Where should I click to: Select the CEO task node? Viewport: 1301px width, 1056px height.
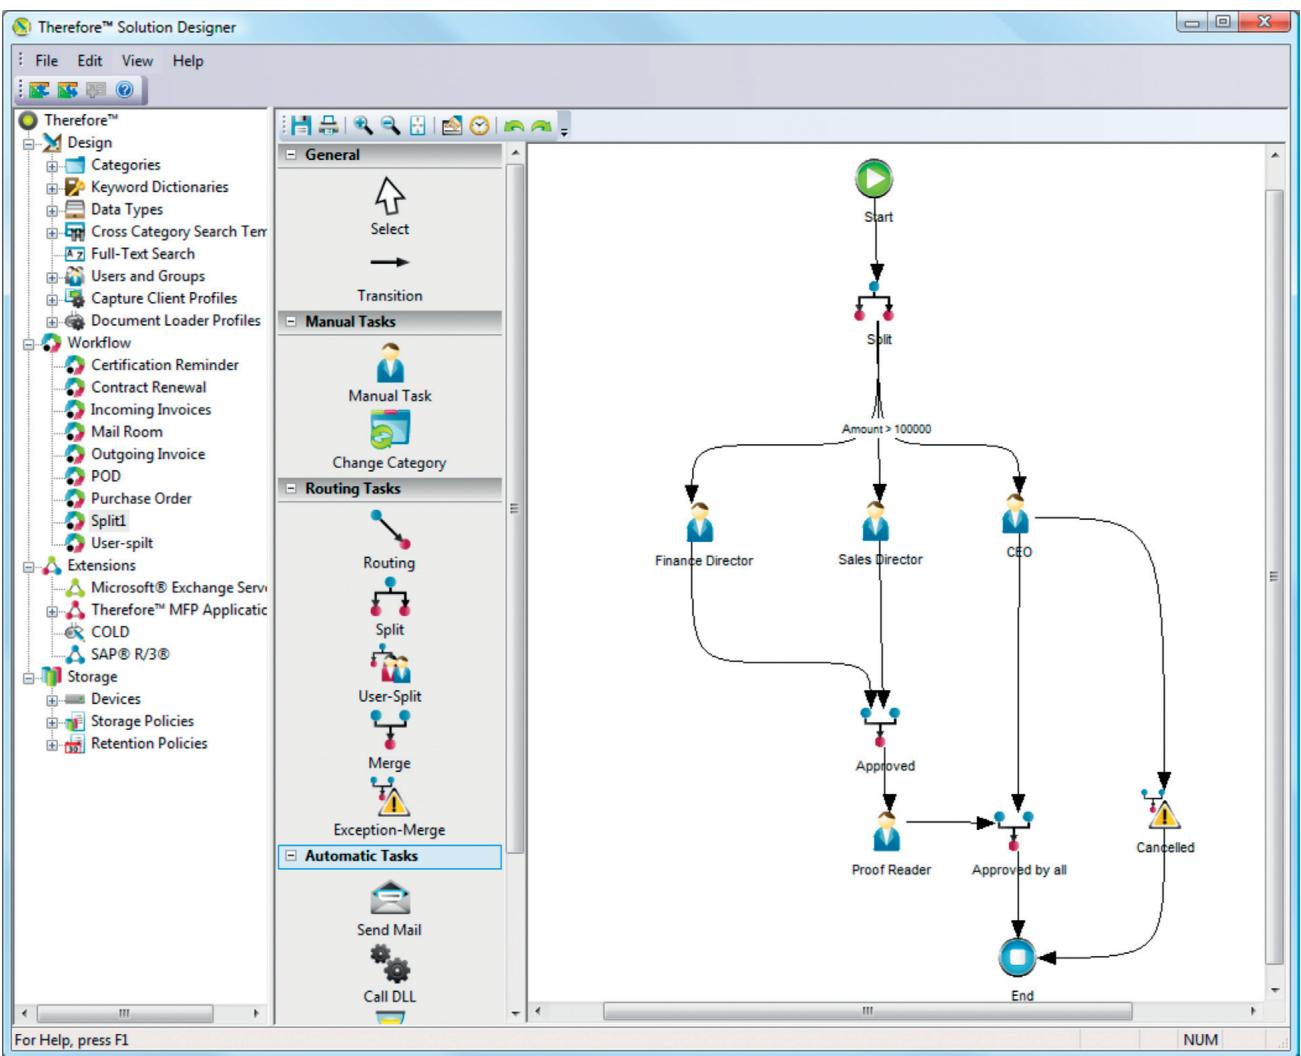pos(1016,514)
